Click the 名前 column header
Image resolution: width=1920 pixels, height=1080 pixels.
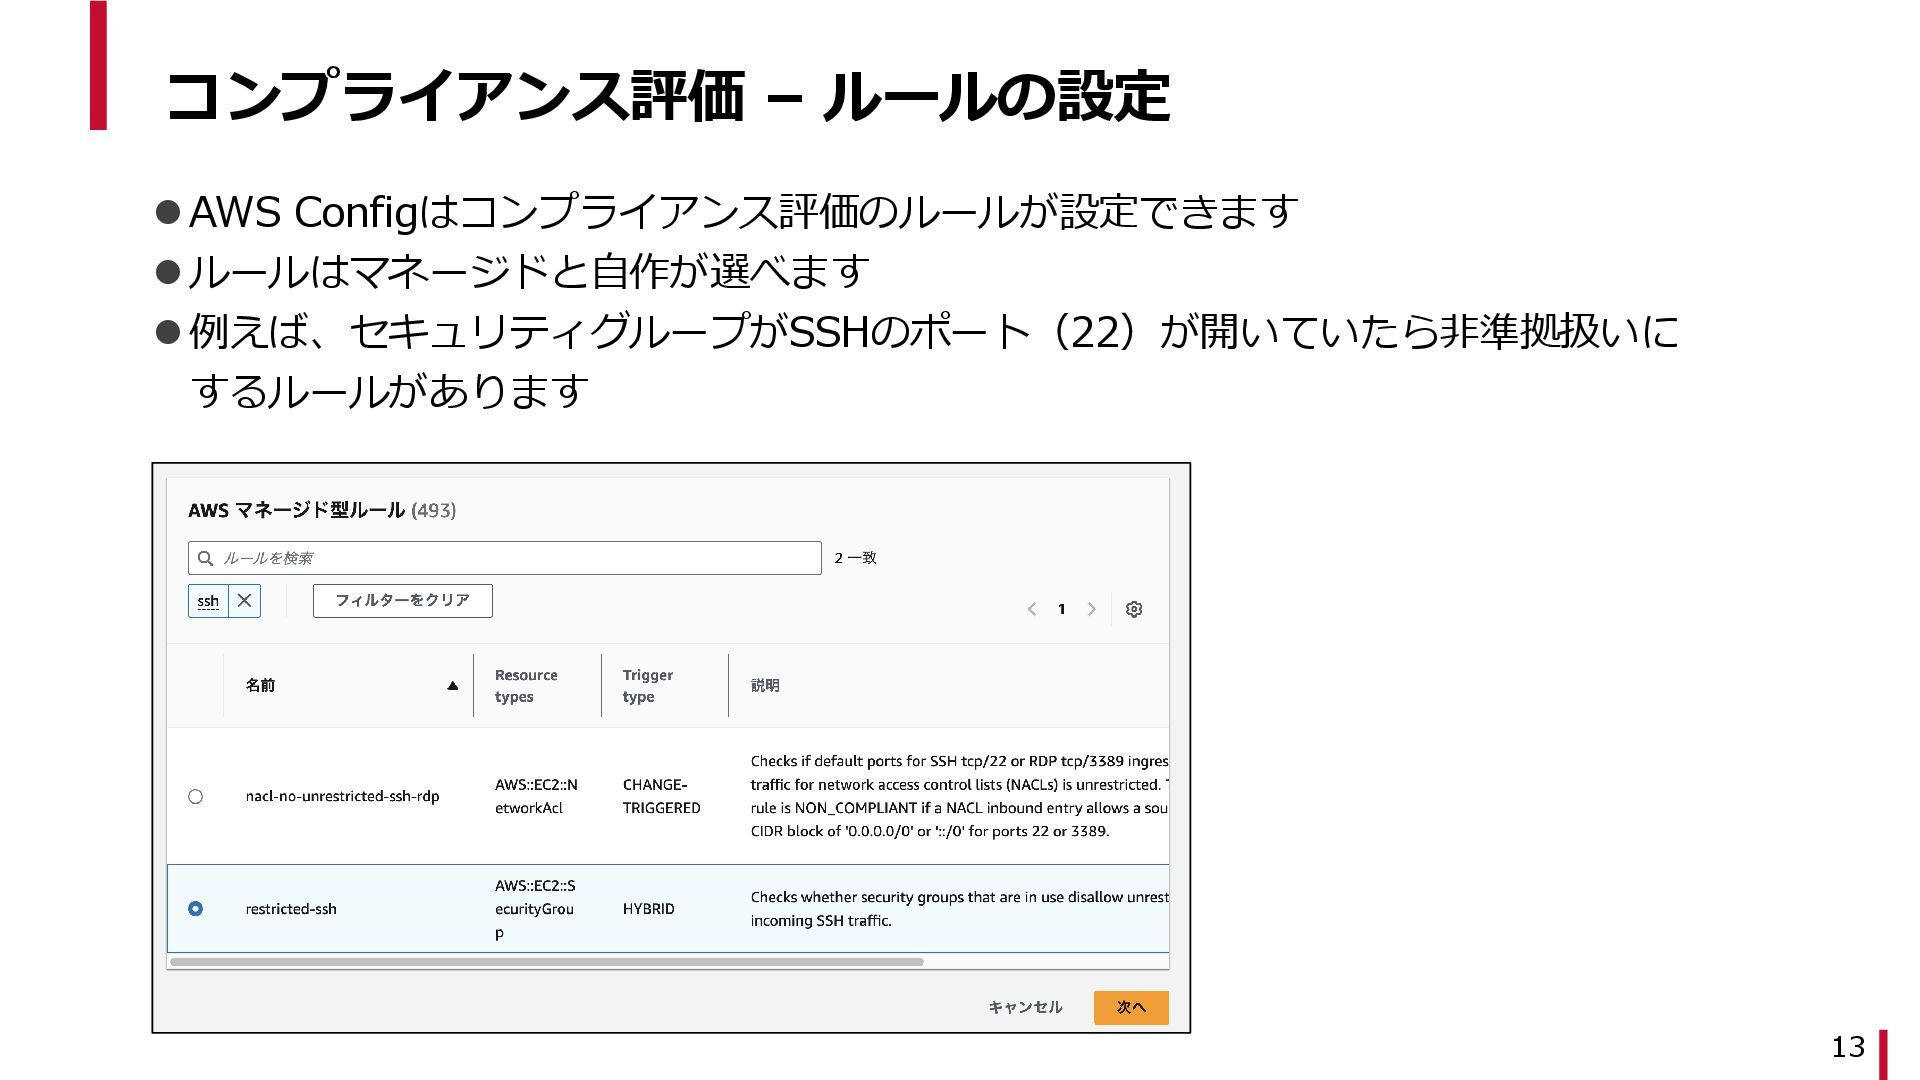pyautogui.click(x=260, y=686)
